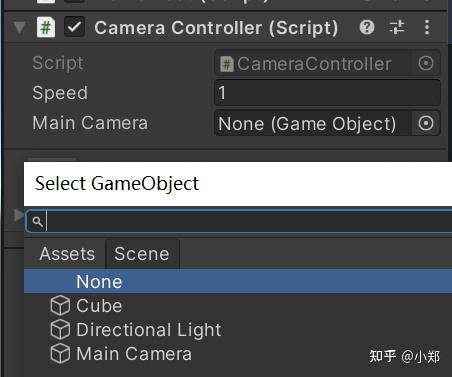The image size is (452, 377).
Task: Disable the Camera Controller component checkbox
Action: tap(74, 27)
